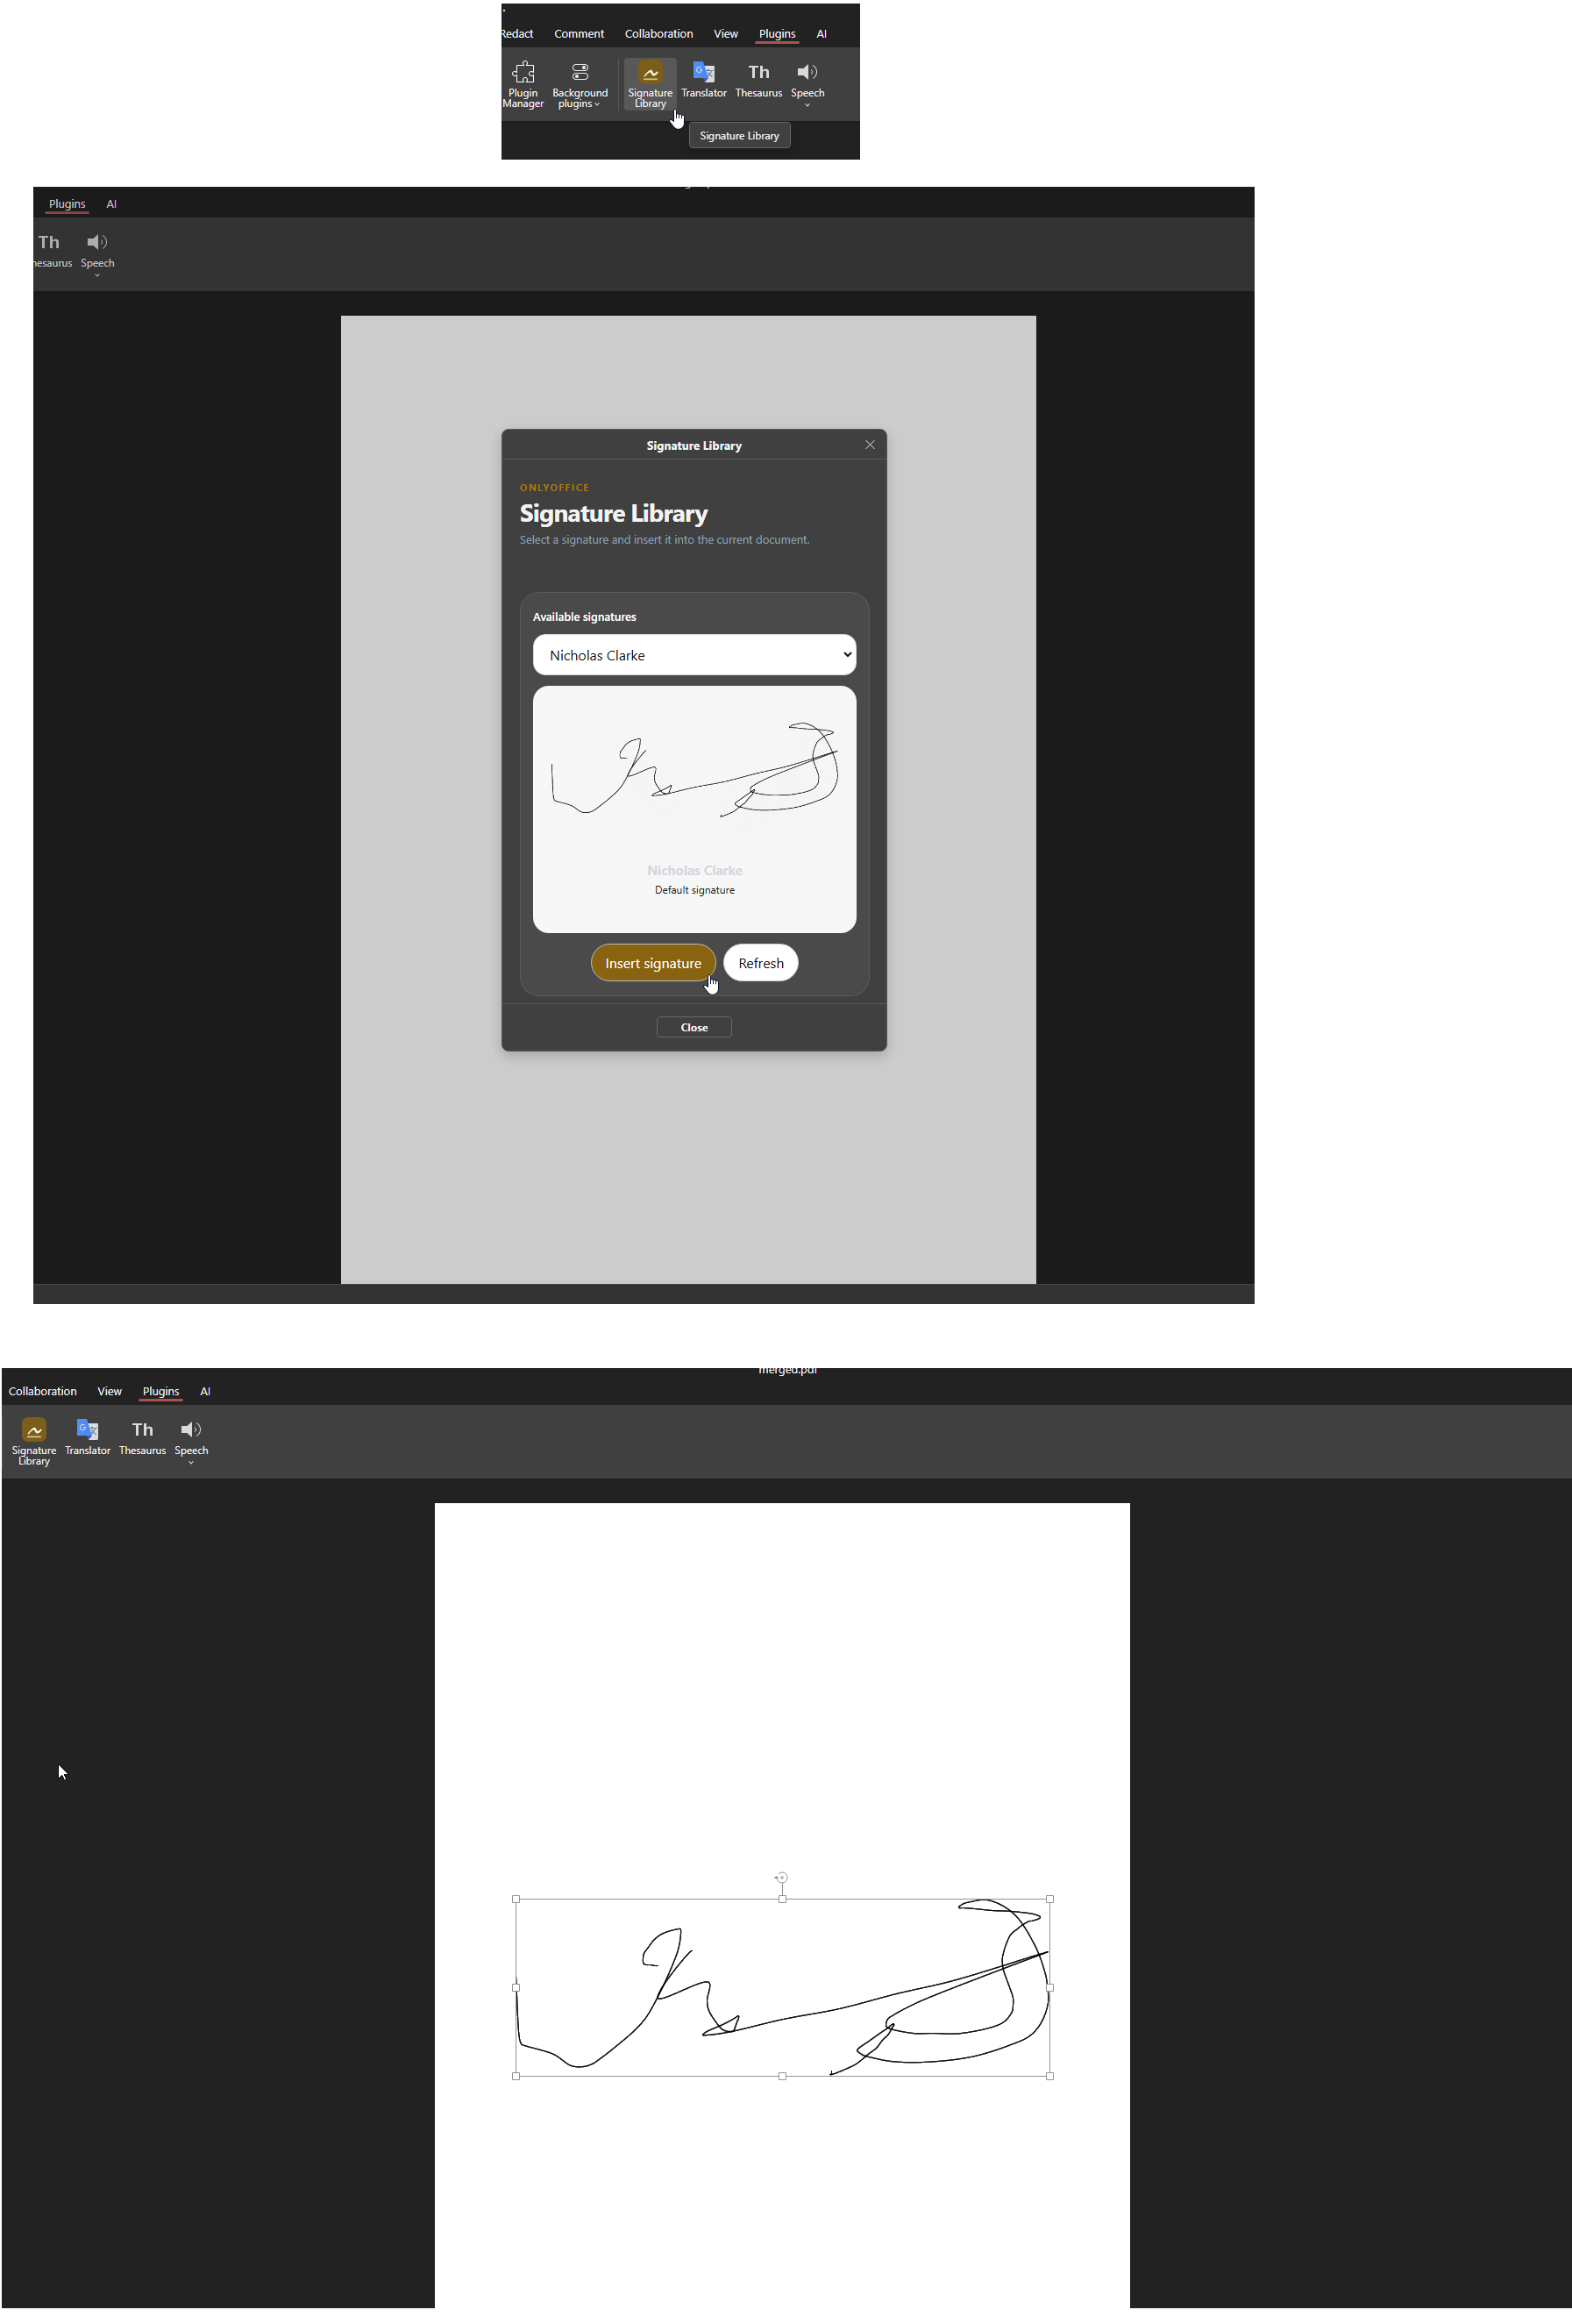Click the Close button below the signature panel
Image resolution: width=1572 pixels, height=2324 pixels.
[x=694, y=1027]
